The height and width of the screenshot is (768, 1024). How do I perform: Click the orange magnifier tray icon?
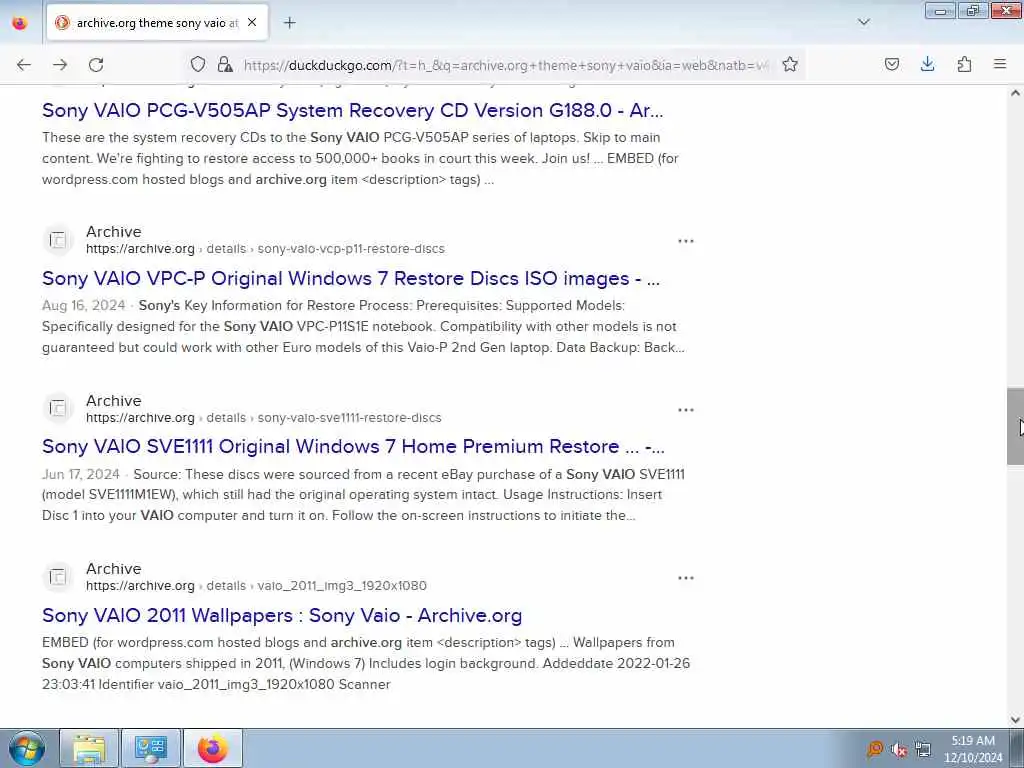tap(875, 749)
